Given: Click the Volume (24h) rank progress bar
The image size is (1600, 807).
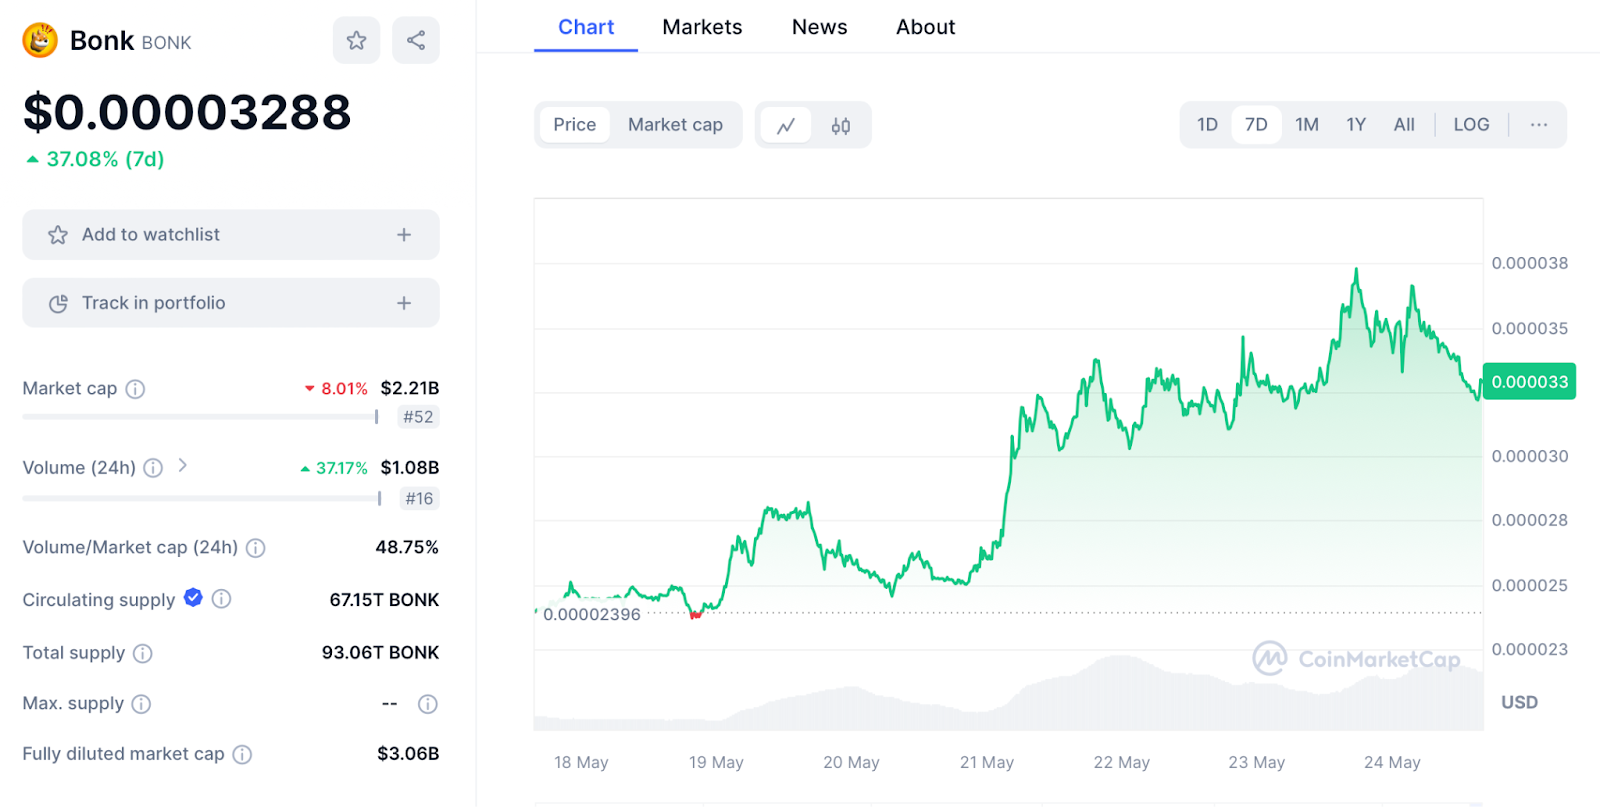Looking at the screenshot, I should point(203,498).
